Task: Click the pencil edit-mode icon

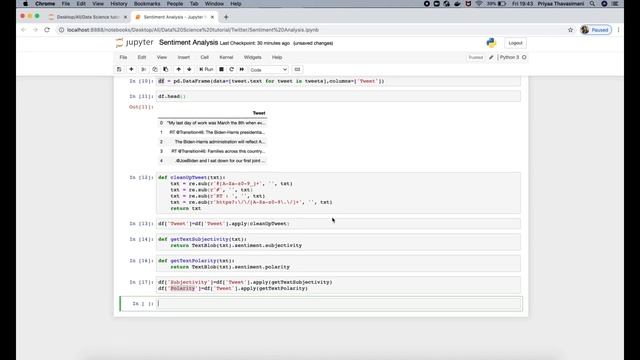Action: tap(491, 58)
